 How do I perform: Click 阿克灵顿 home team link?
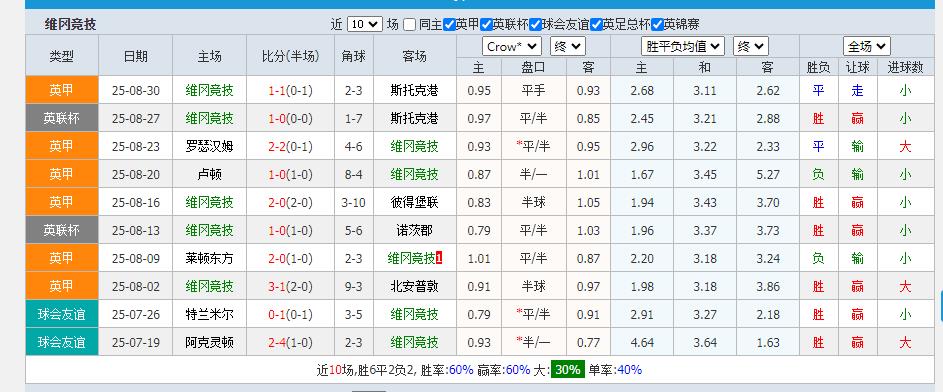209,343
